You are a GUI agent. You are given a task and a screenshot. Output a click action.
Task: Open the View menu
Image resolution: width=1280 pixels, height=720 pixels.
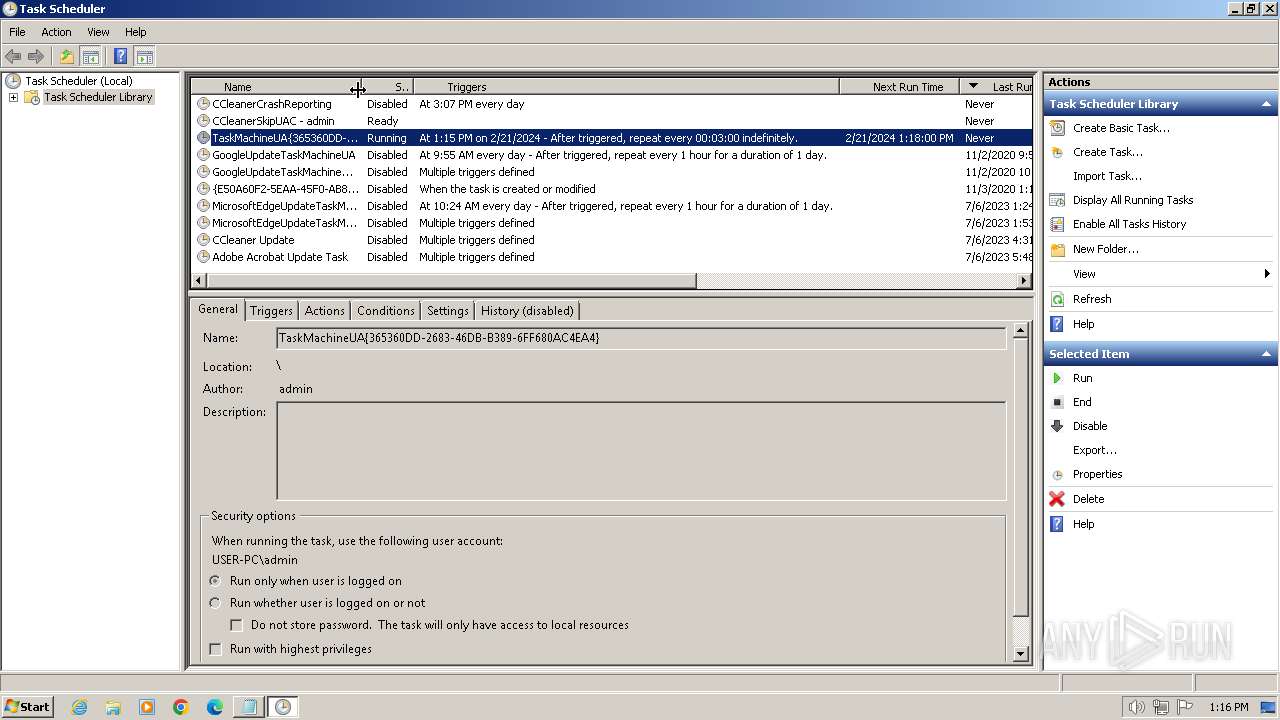click(x=98, y=32)
